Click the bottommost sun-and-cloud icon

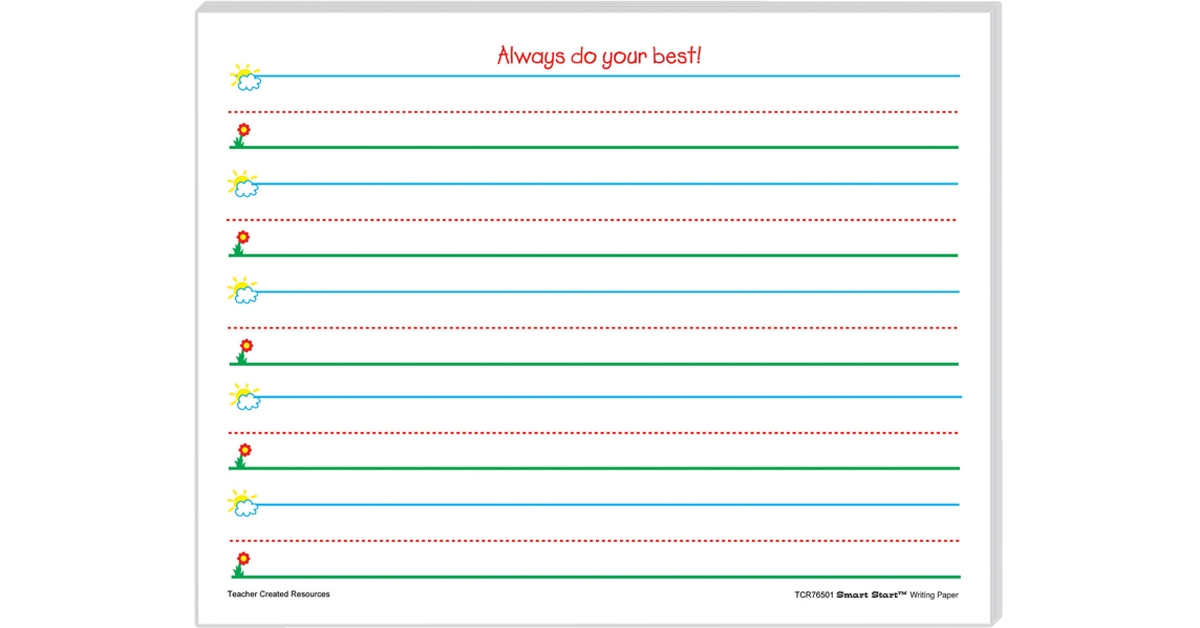(x=244, y=502)
